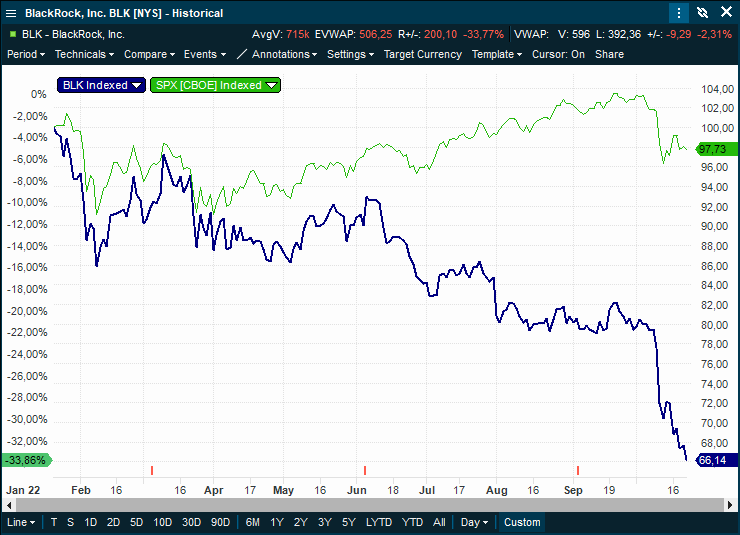Open the Technicals dropdown

(84, 54)
